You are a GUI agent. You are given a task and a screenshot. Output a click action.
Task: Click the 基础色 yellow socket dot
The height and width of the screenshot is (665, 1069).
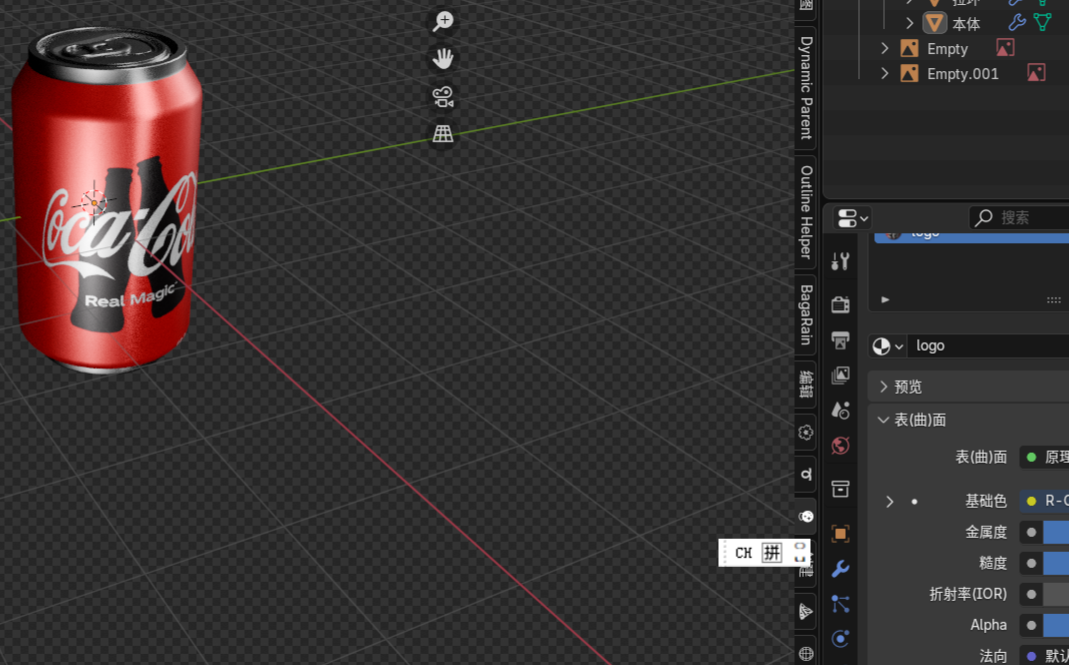pyautogui.click(x=1032, y=501)
